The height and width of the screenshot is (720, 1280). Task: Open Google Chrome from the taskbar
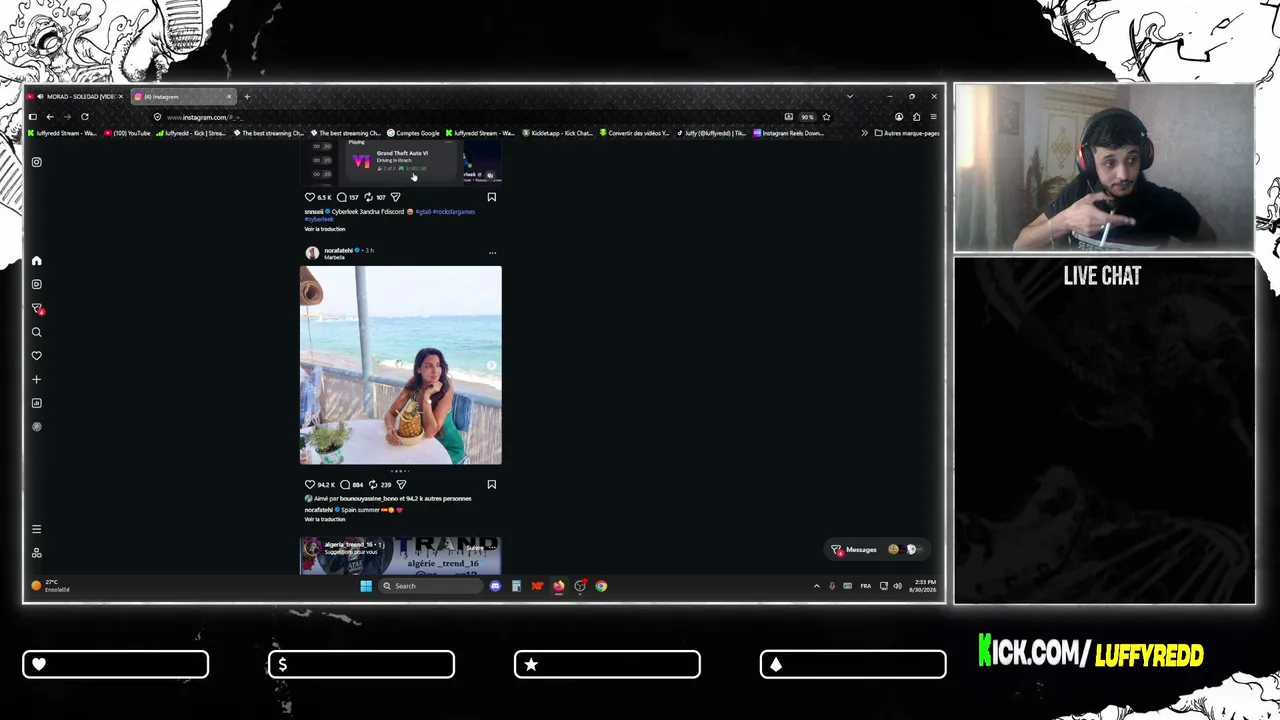tap(601, 586)
